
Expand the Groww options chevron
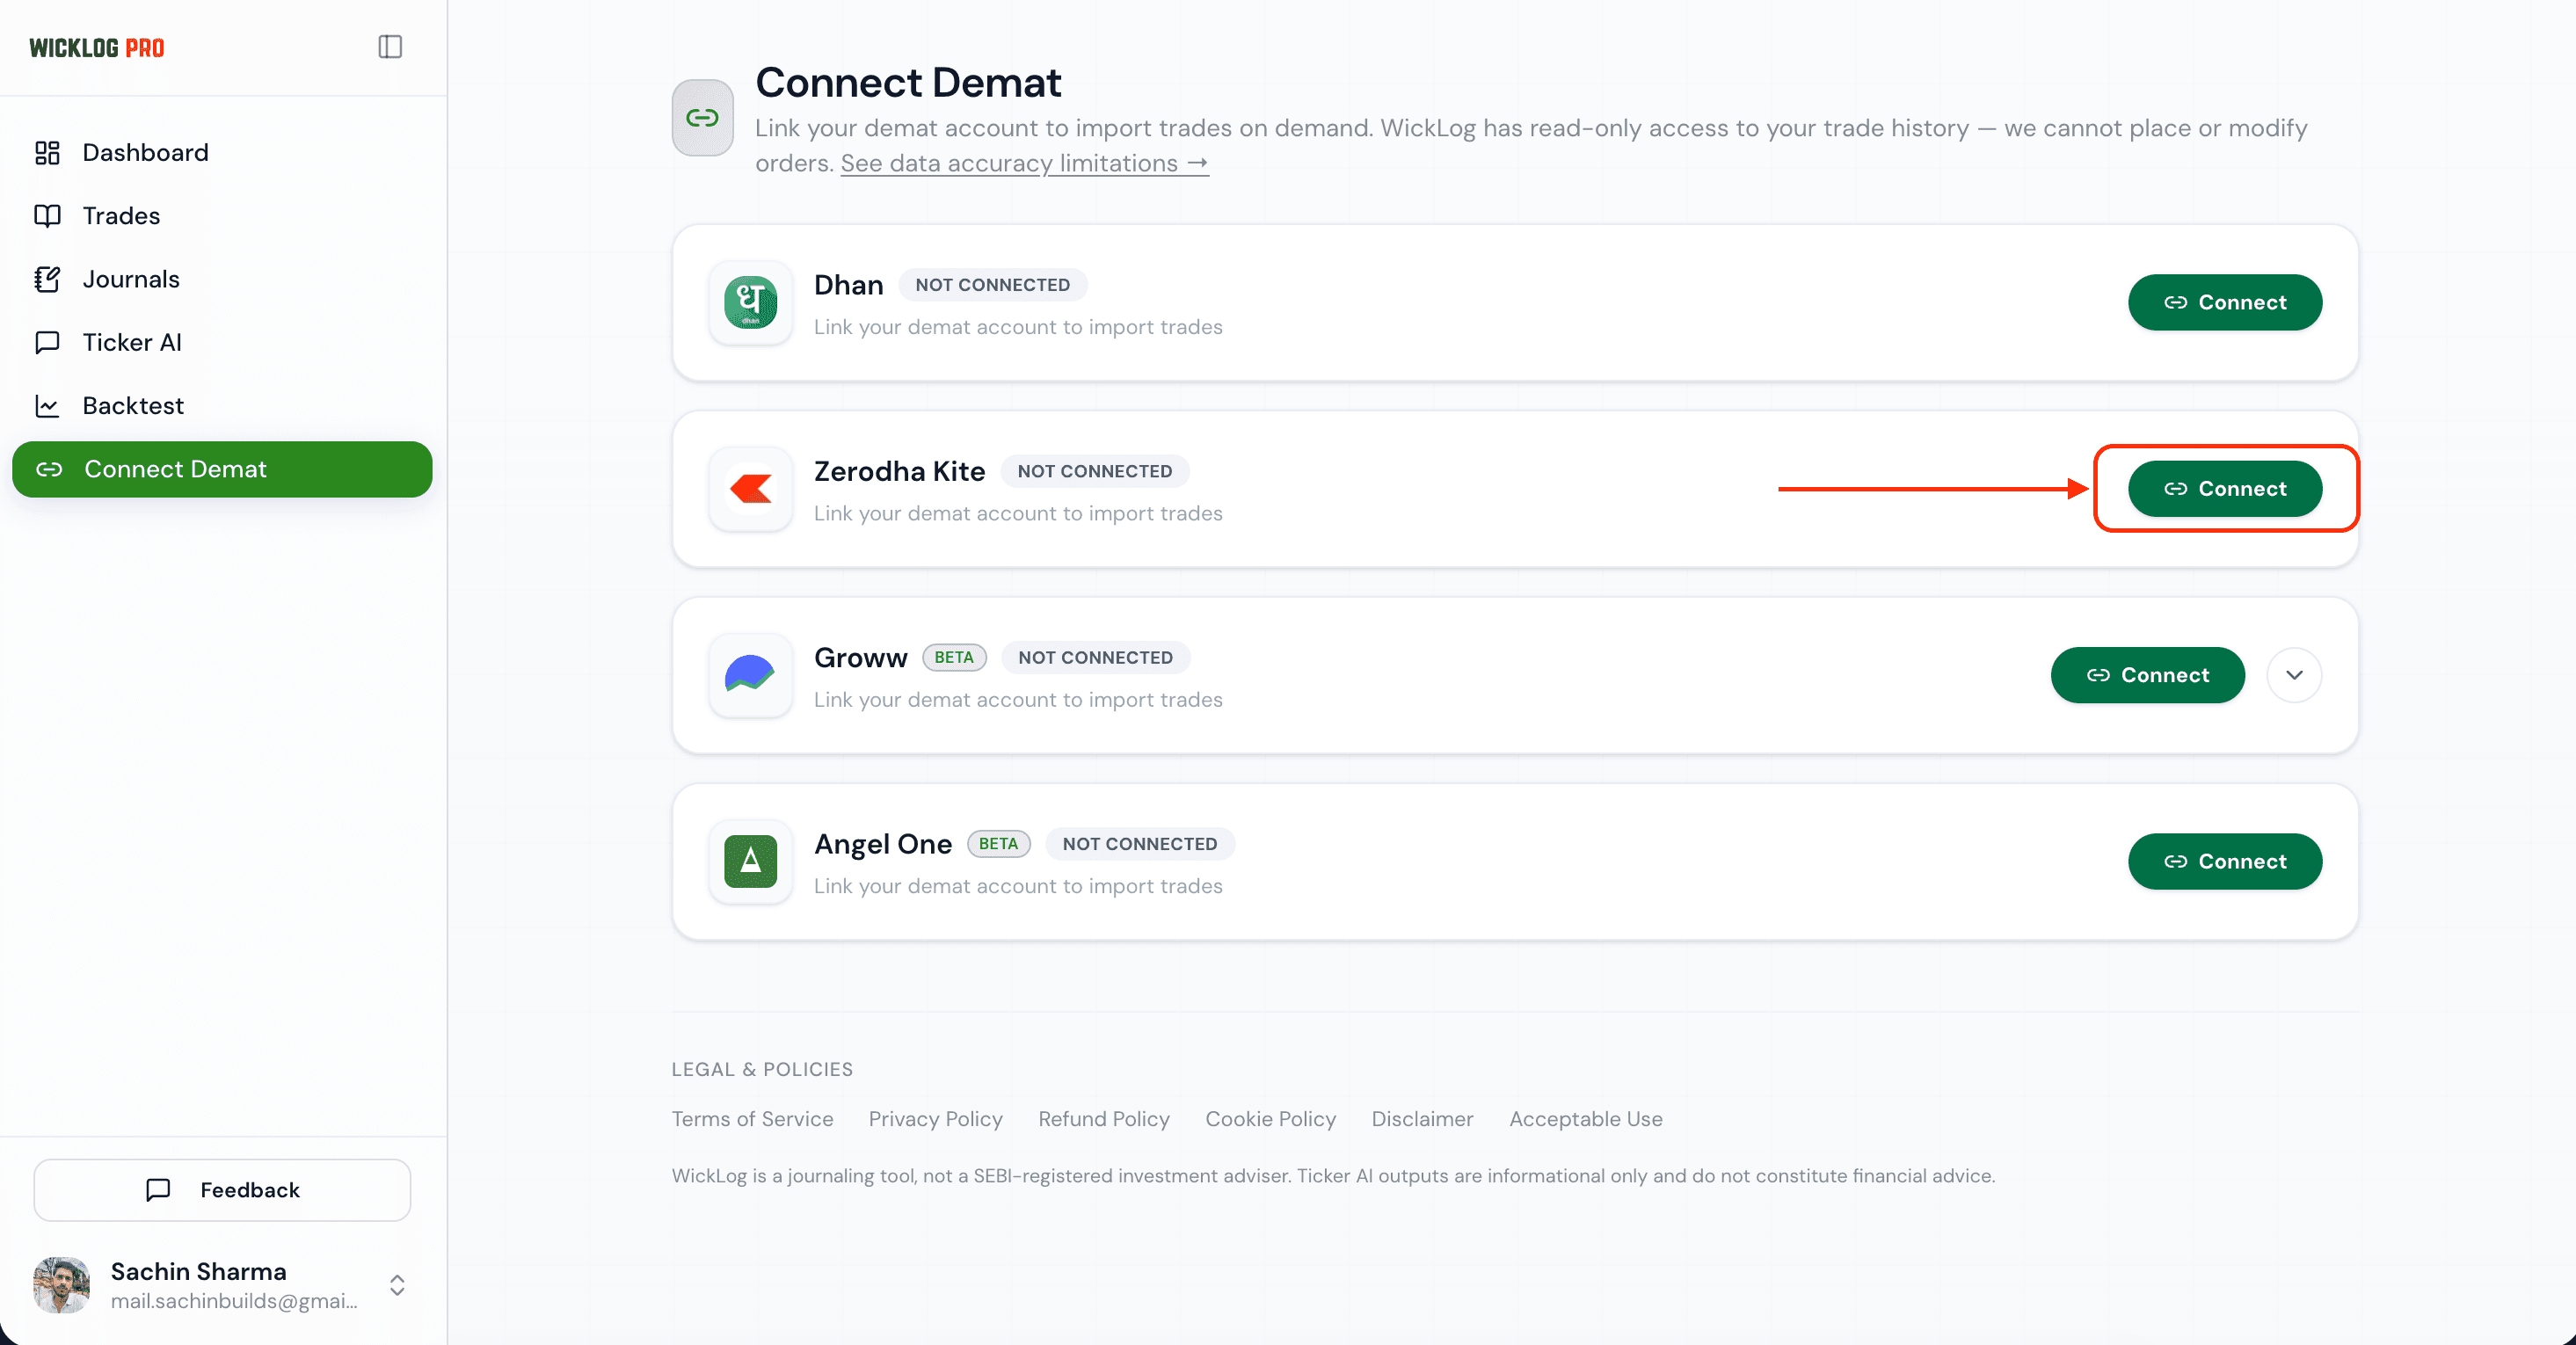point(2294,675)
